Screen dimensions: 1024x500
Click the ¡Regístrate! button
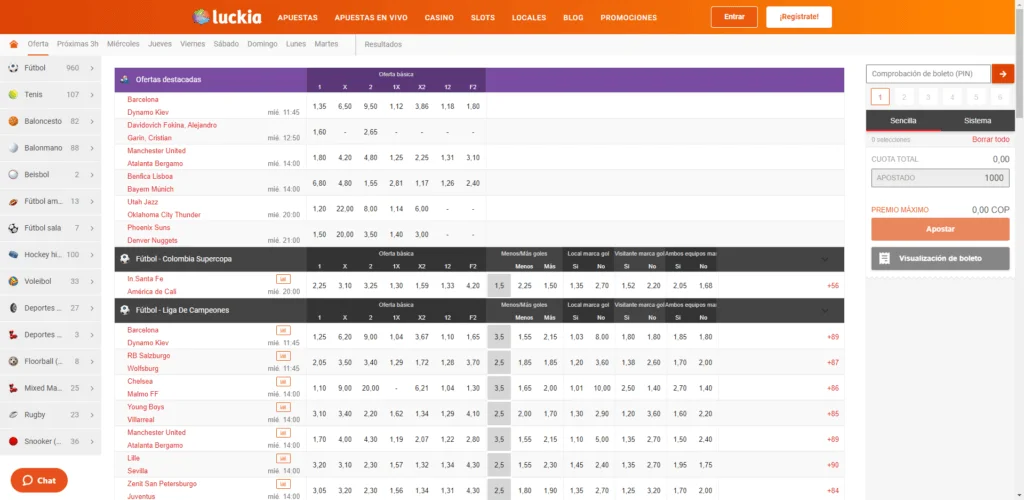(x=799, y=17)
